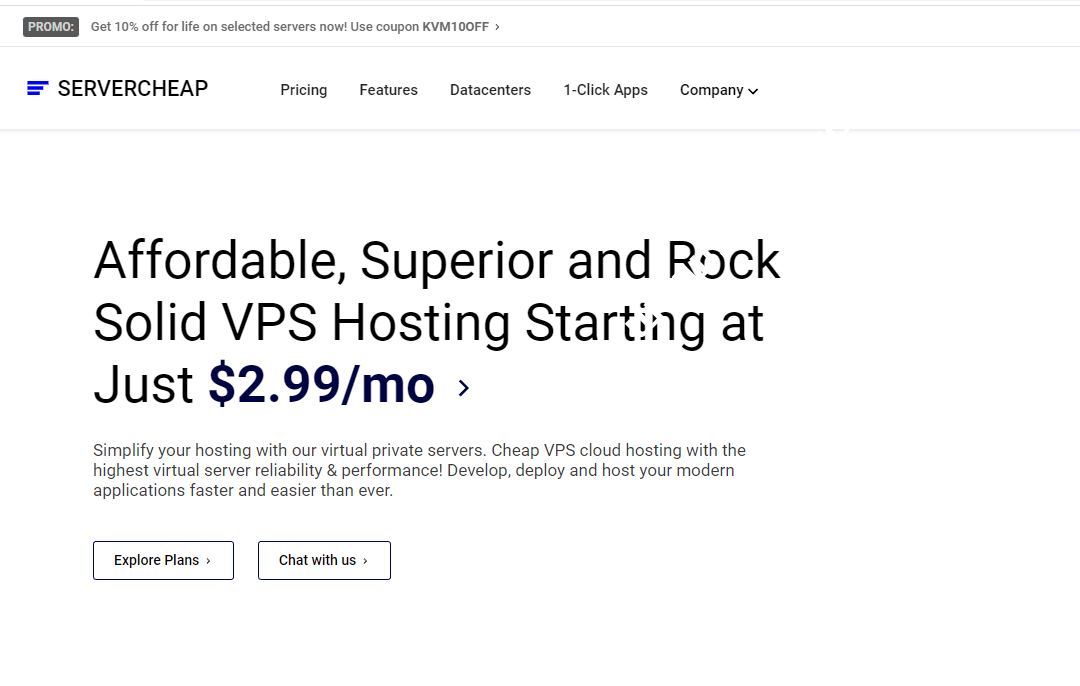
Task: Click the Chat with us button
Action: [x=324, y=560]
